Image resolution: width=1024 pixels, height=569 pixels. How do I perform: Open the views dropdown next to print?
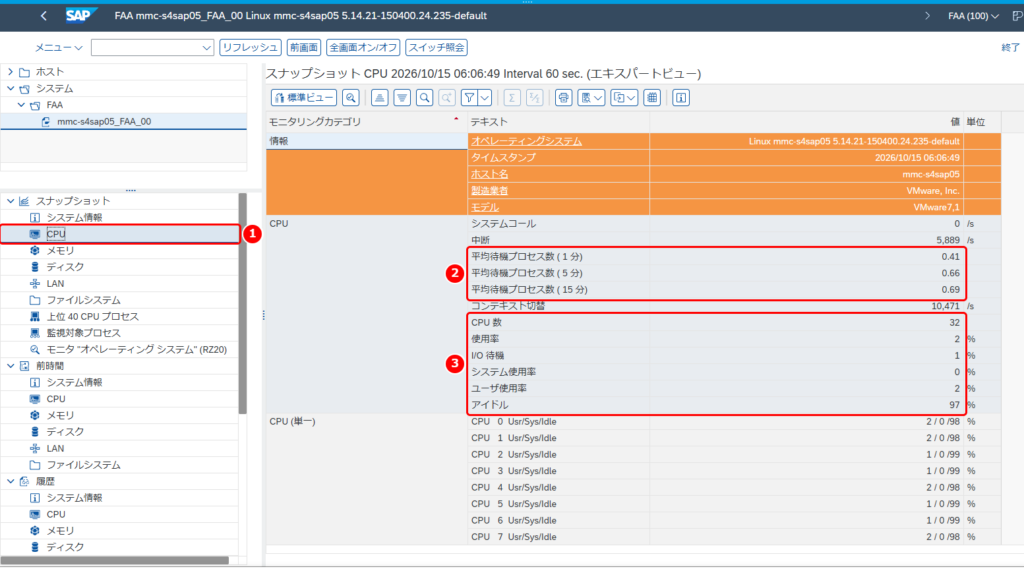click(591, 98)
